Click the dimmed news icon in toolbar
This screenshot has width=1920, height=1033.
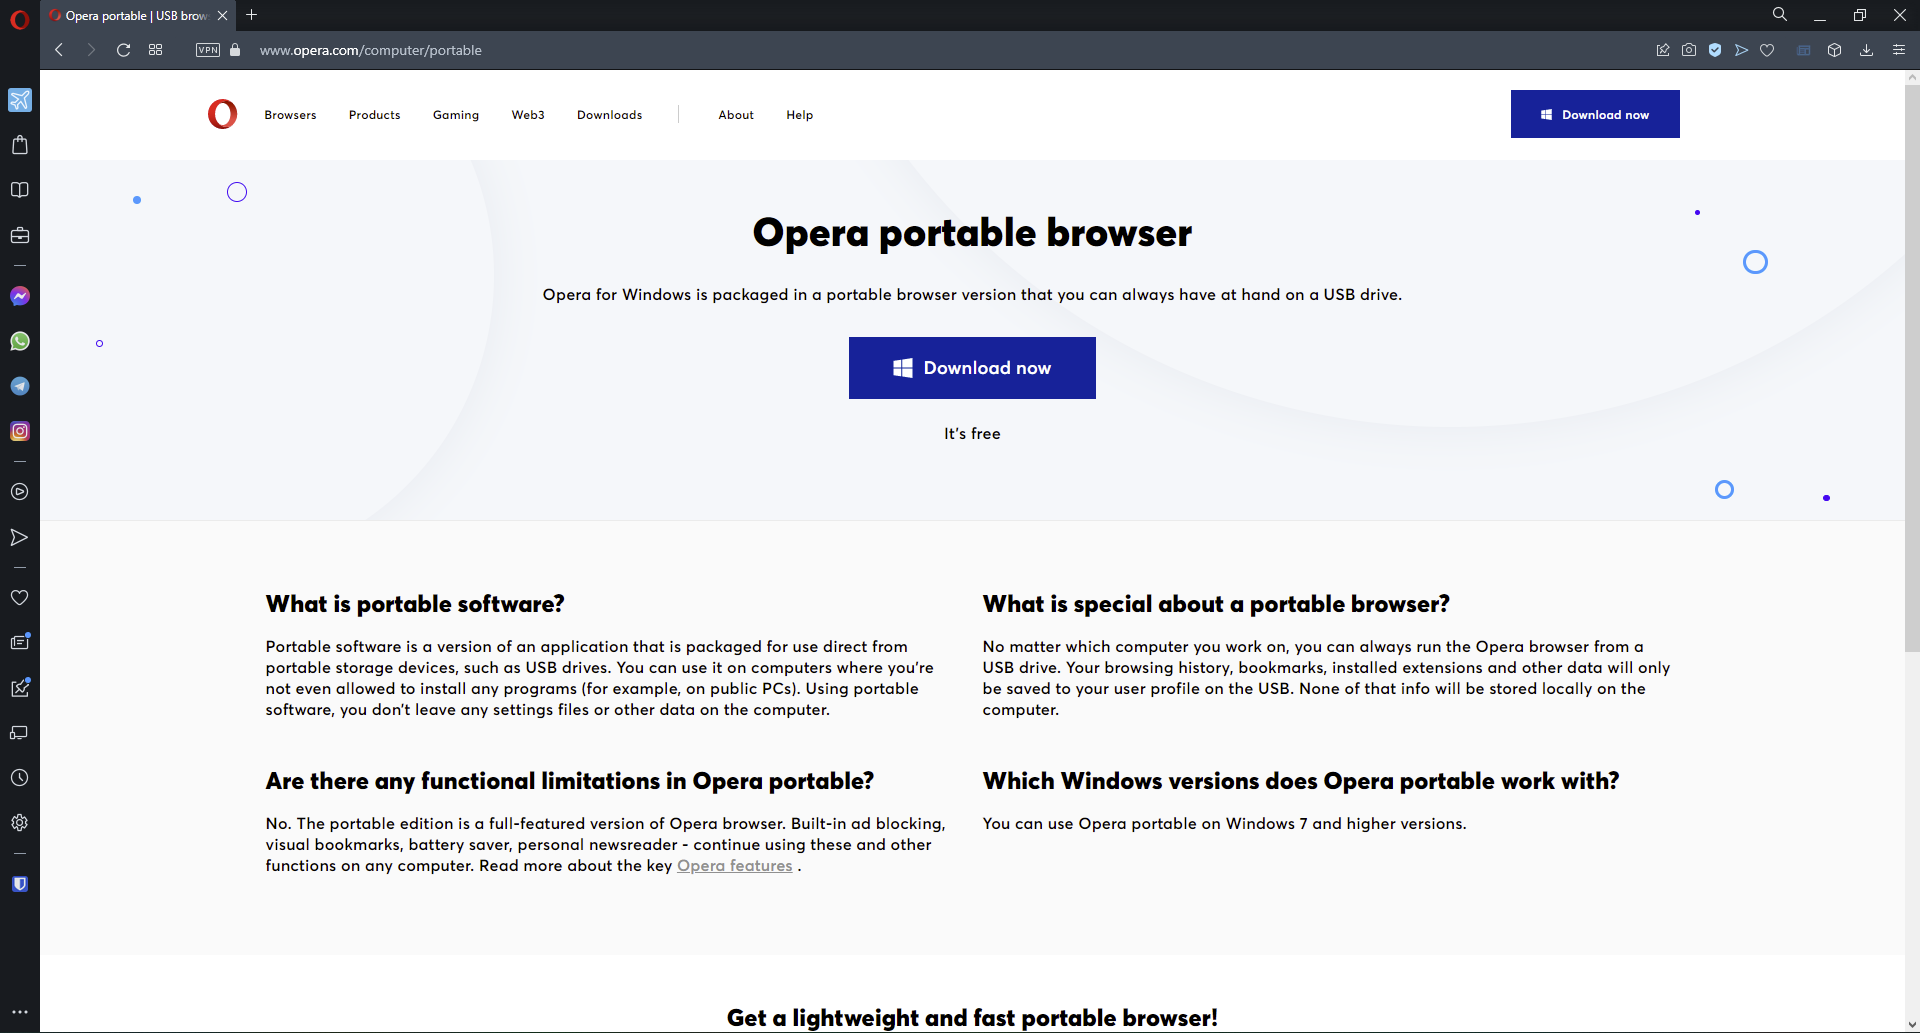tap(1804, 50)
